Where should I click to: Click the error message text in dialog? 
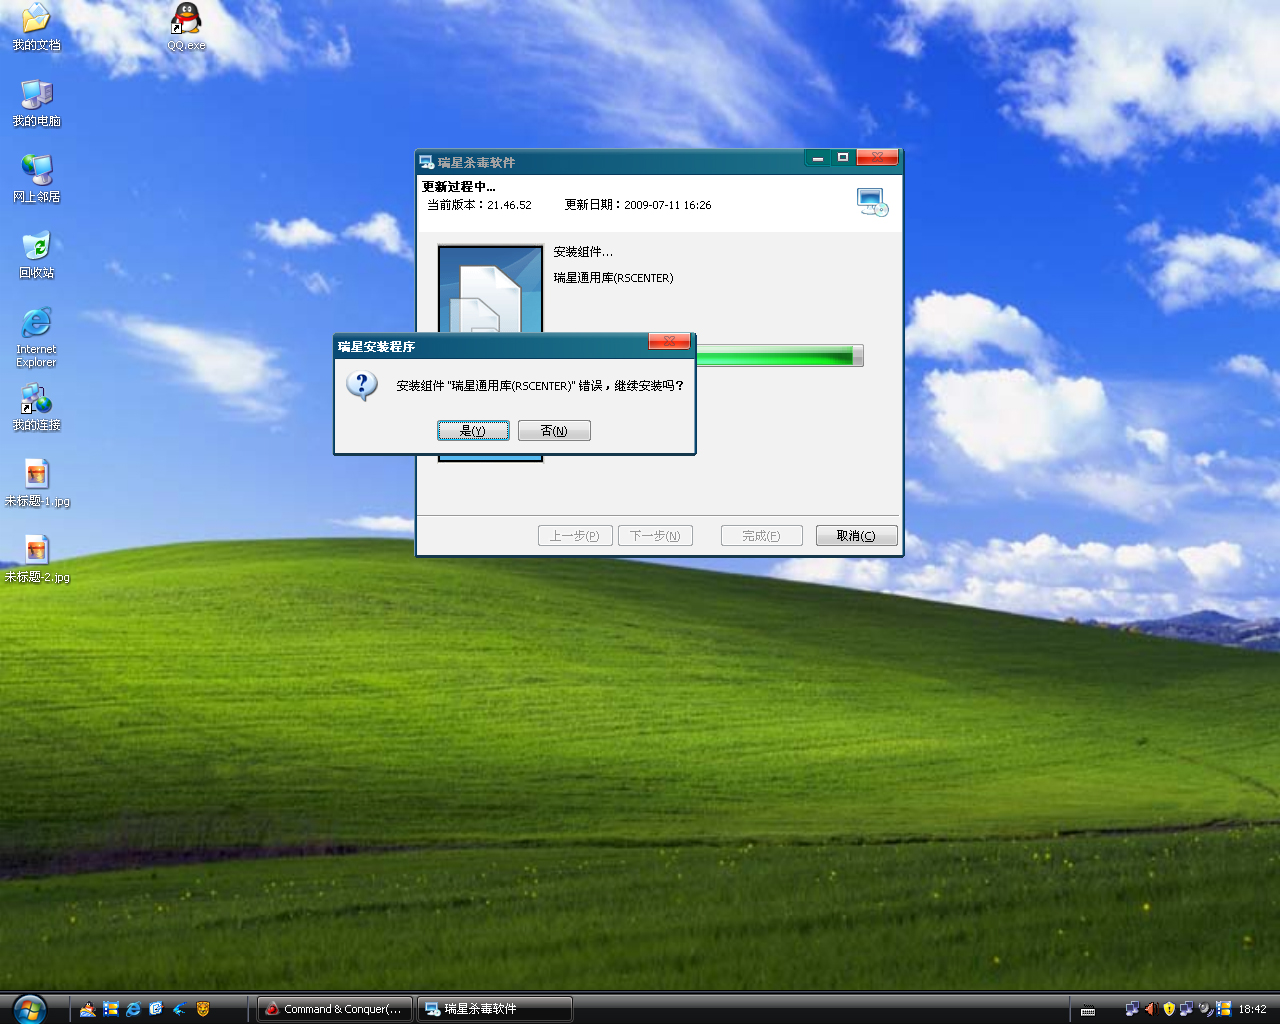540,386
